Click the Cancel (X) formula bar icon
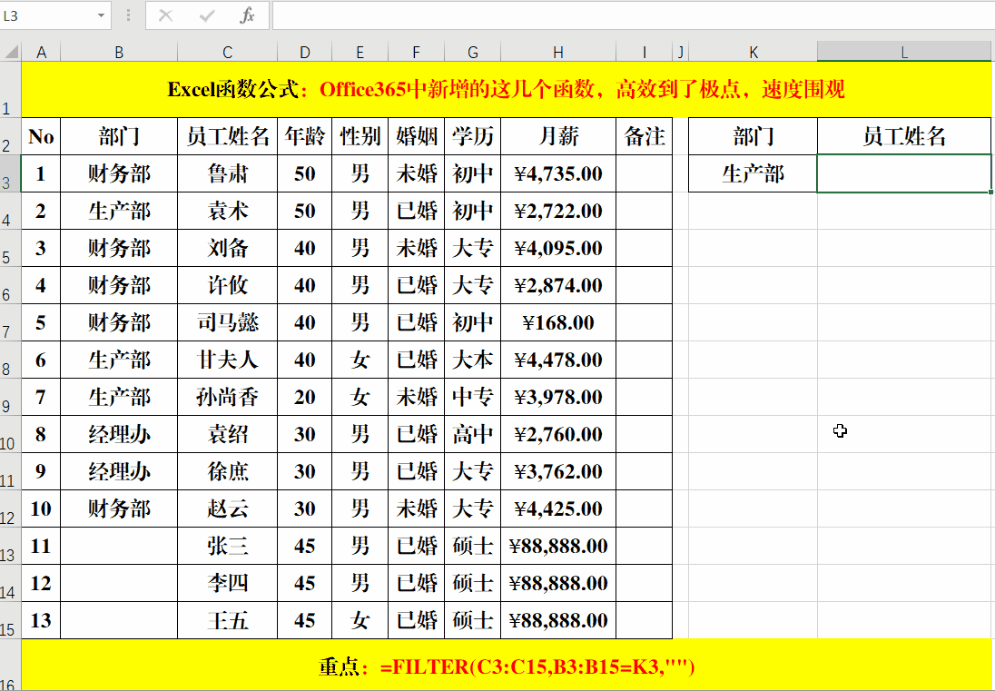995x691 pixels. point(166,16)
